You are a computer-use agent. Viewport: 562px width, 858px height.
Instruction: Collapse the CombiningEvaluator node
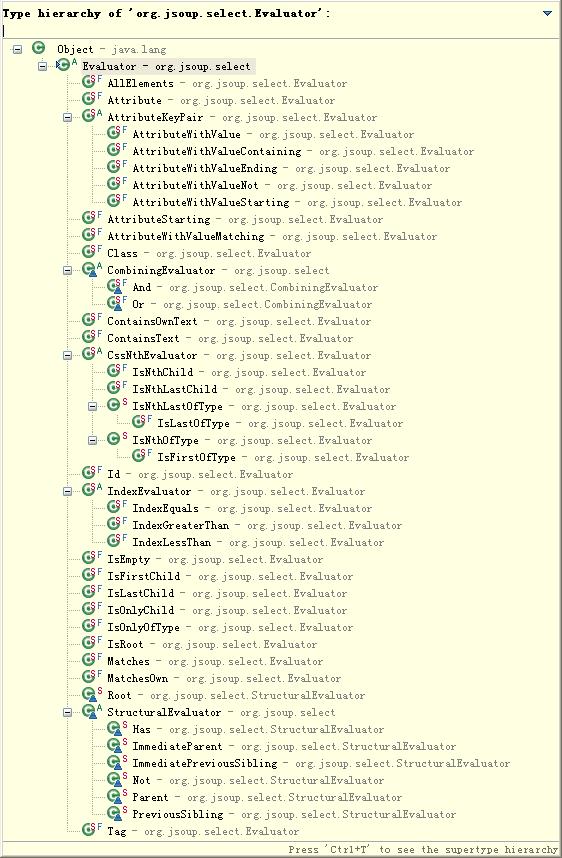(x=67, y=270)
